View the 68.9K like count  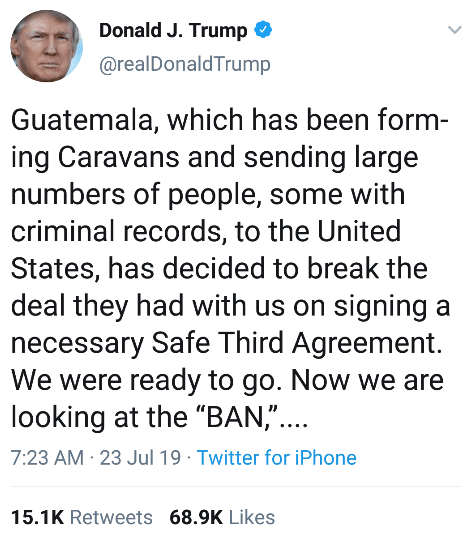point(196,517)
